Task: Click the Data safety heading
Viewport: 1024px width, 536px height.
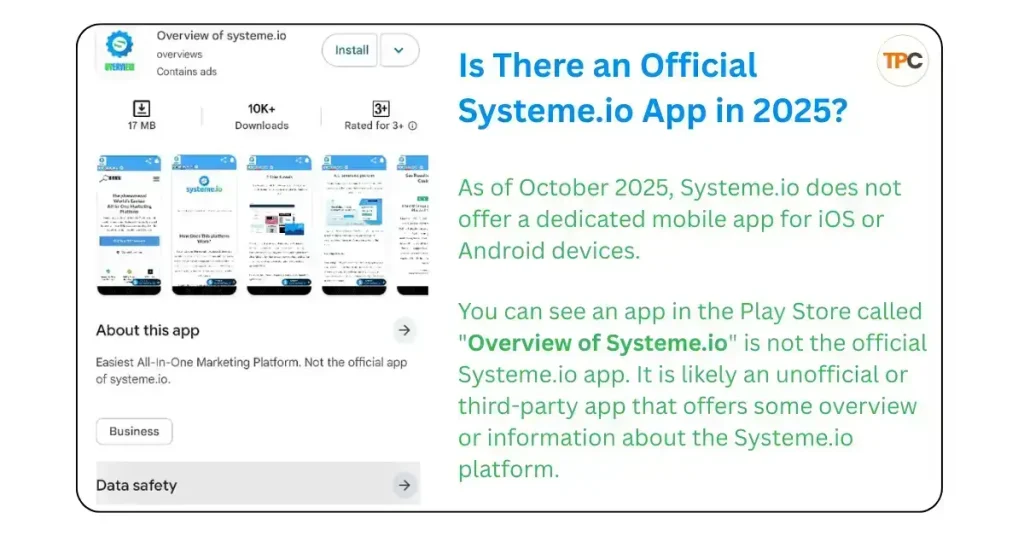Action: [x=136, y=486]
